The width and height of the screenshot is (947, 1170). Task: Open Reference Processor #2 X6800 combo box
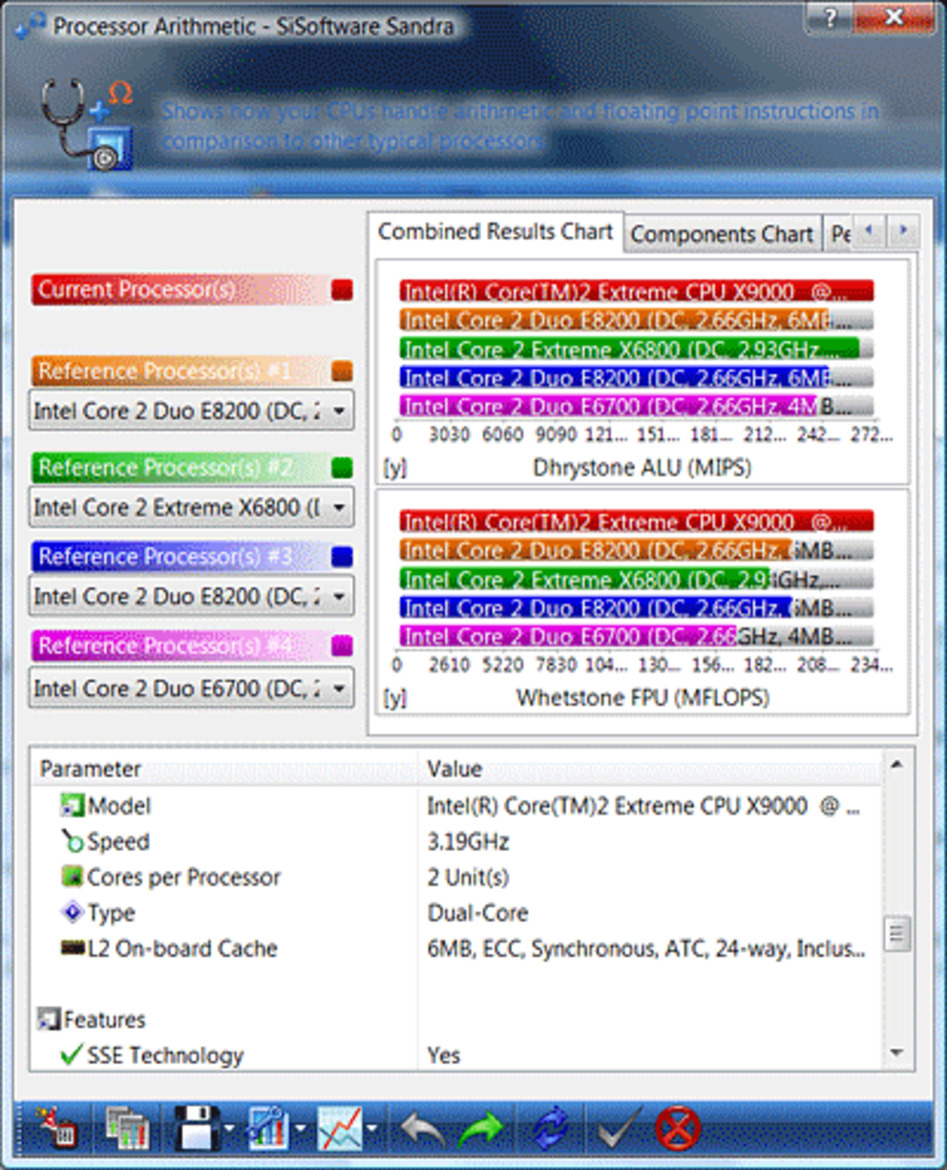tap(191, 507)
